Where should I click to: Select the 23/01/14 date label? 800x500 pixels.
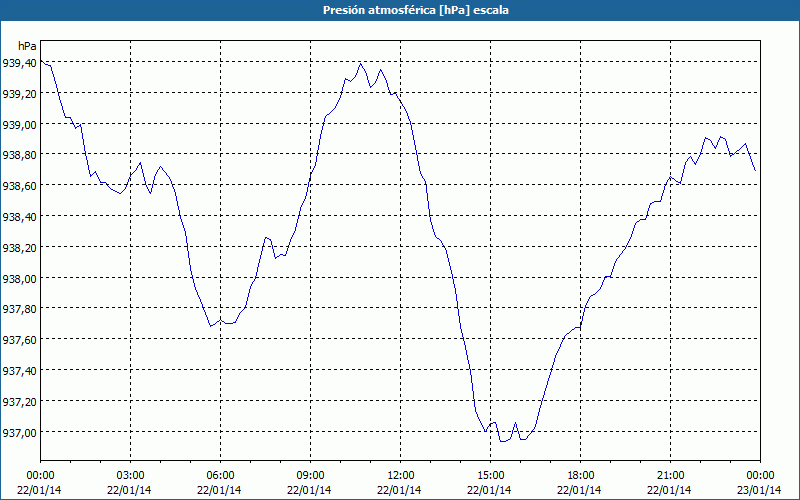pyautogui.click(x=759, y=490)
